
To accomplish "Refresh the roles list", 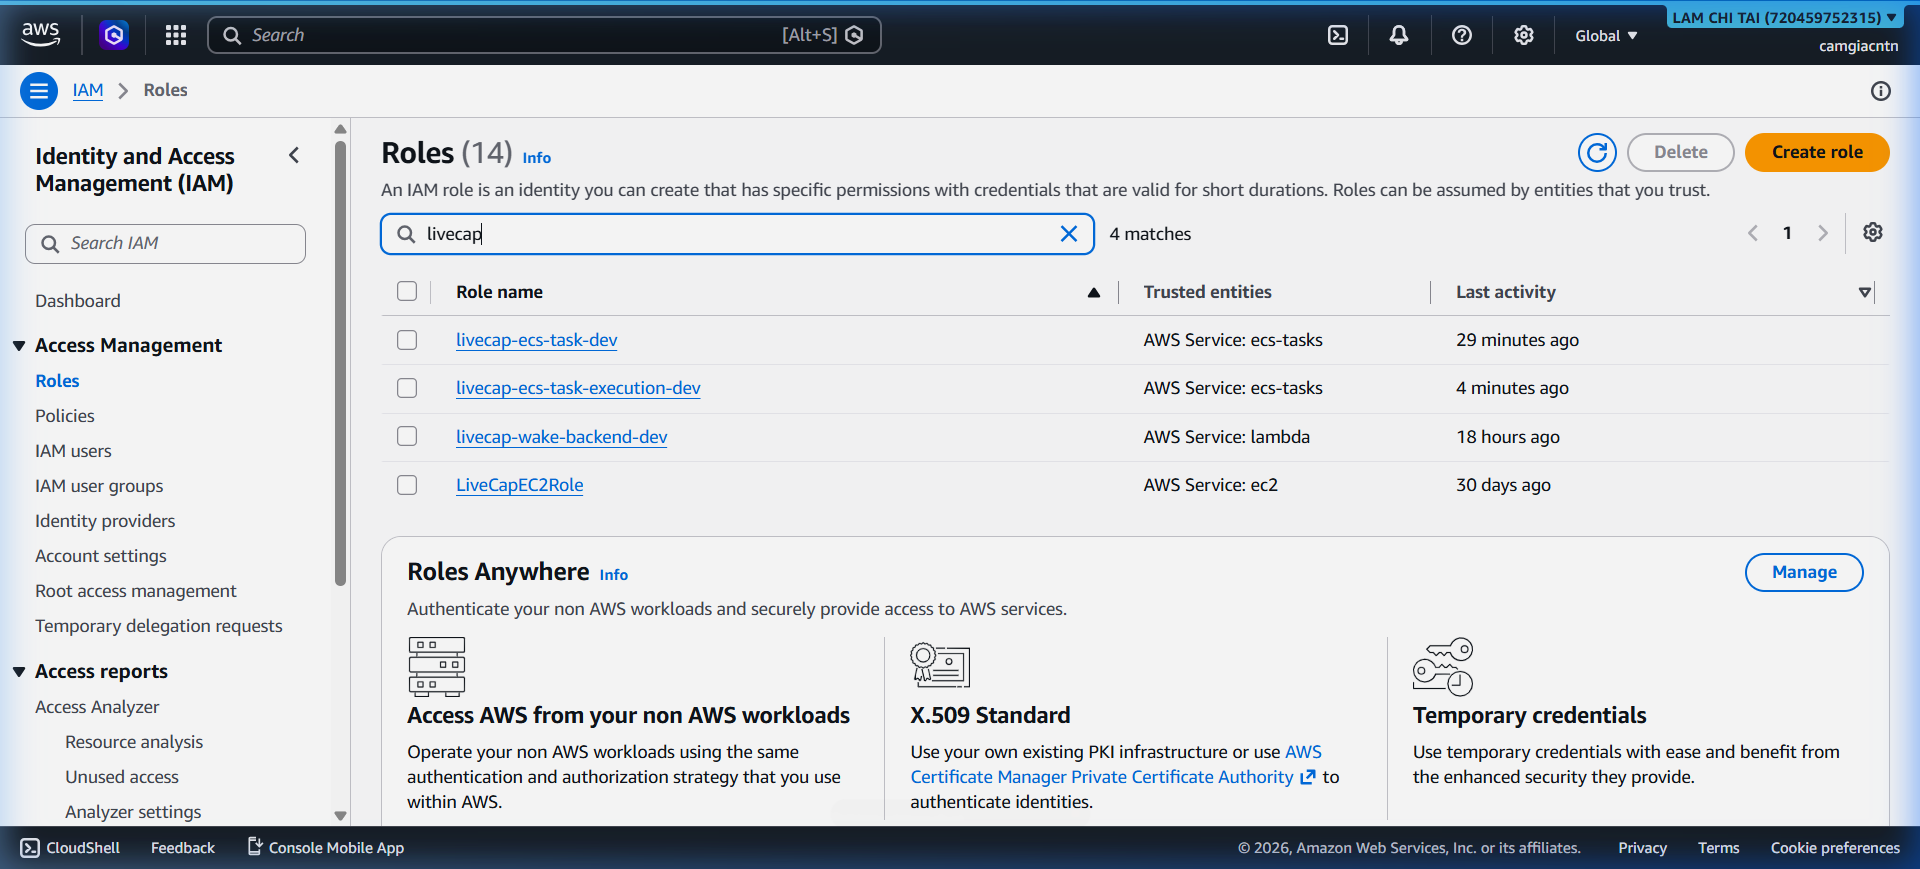I will (1597, 152).
